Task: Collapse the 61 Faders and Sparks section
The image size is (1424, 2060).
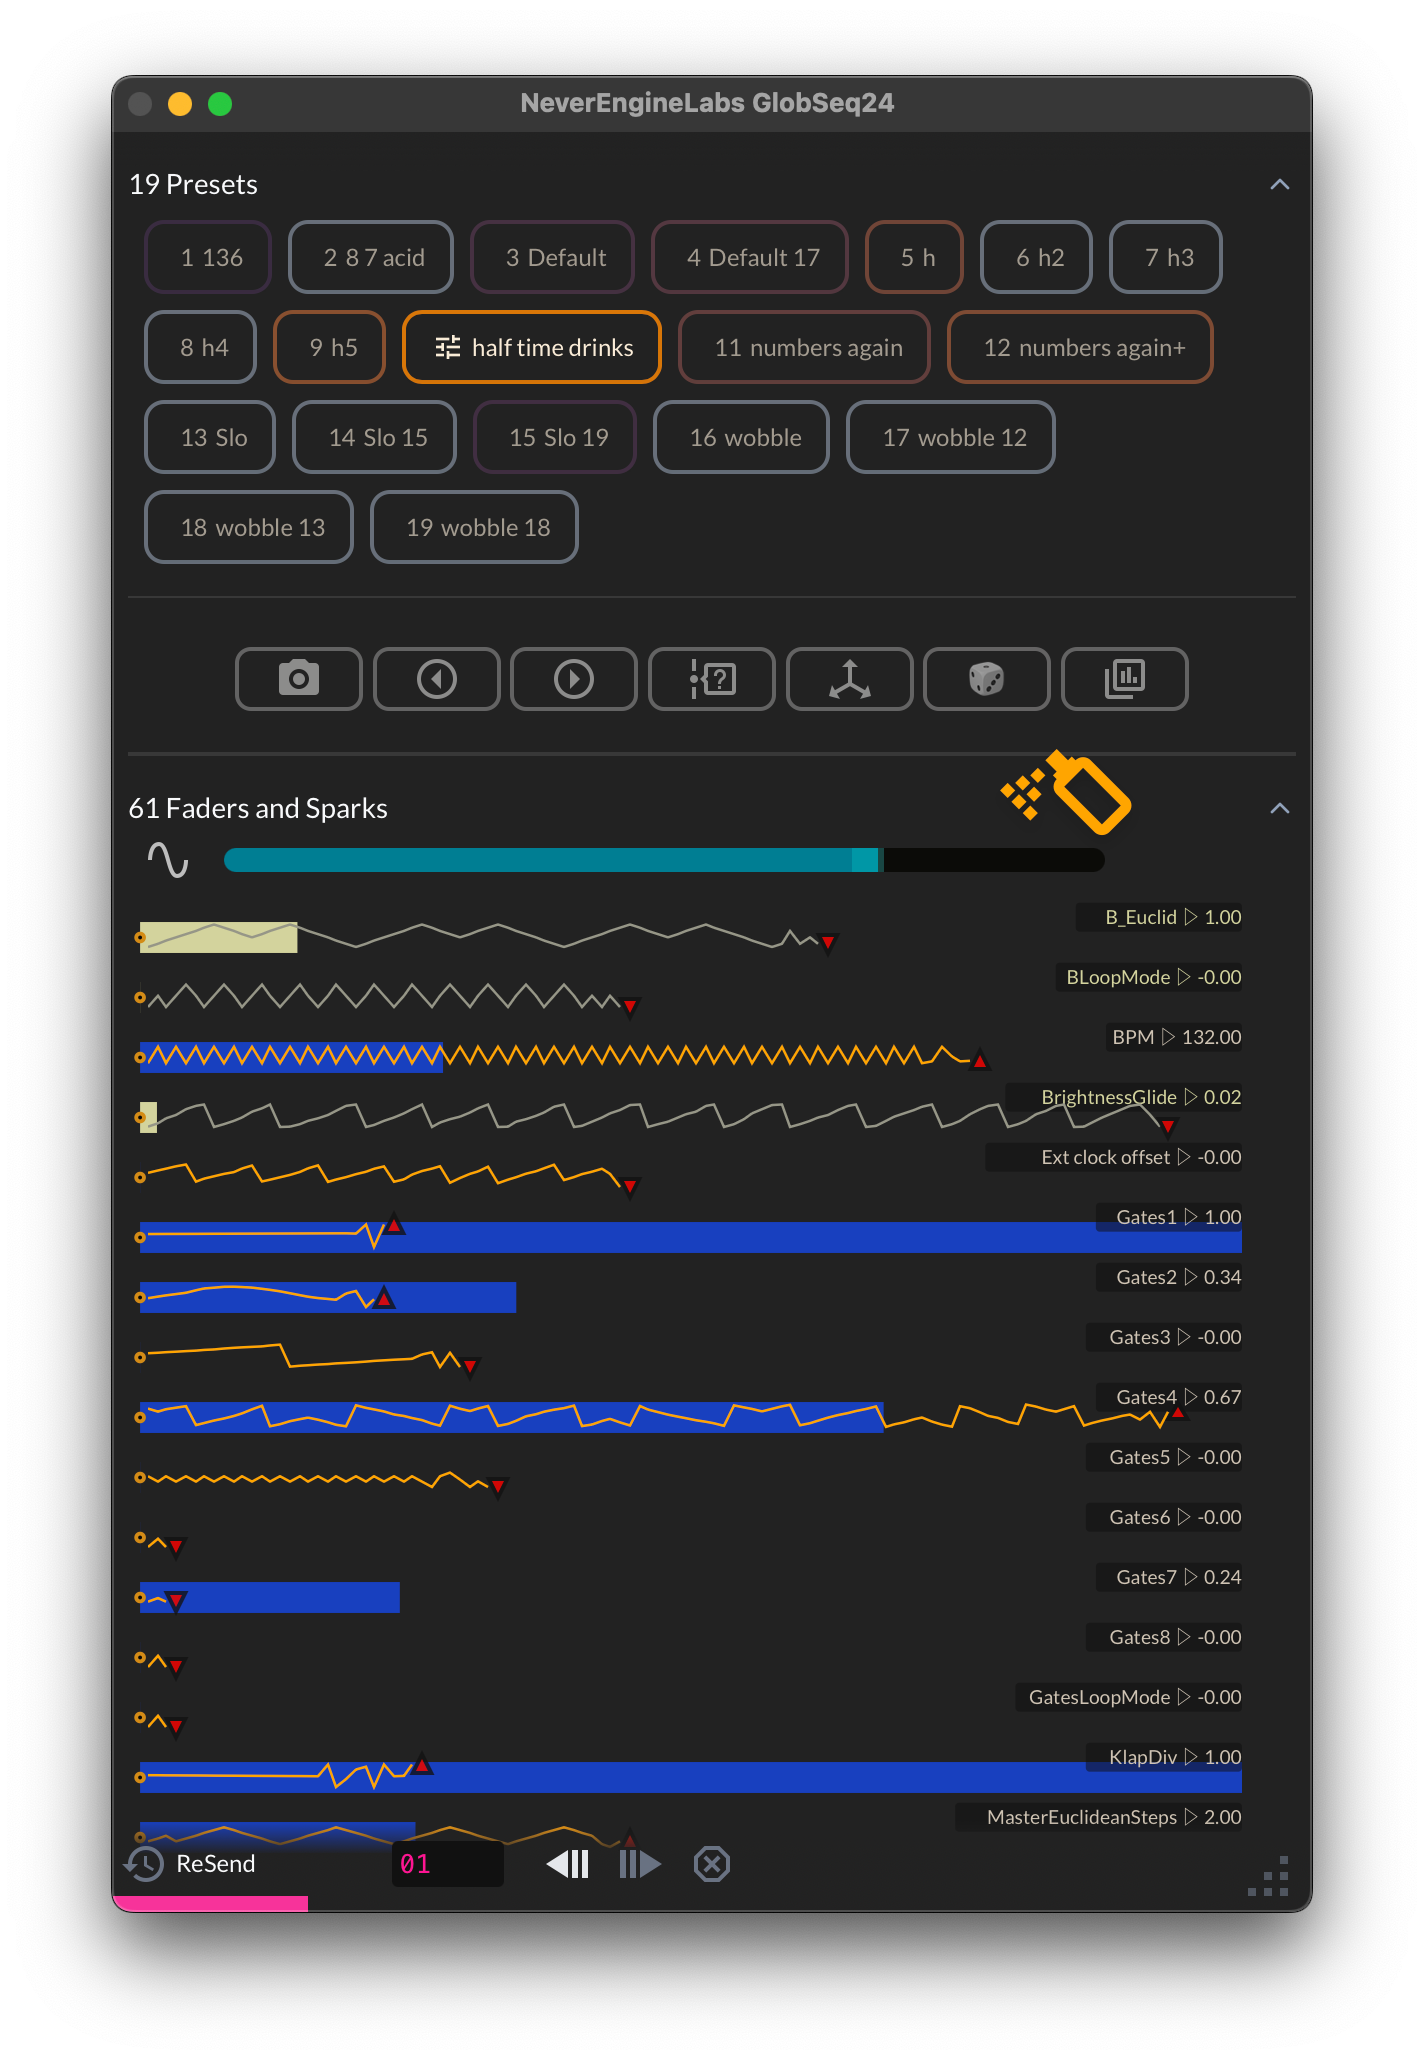Action: click(1279, 809)
